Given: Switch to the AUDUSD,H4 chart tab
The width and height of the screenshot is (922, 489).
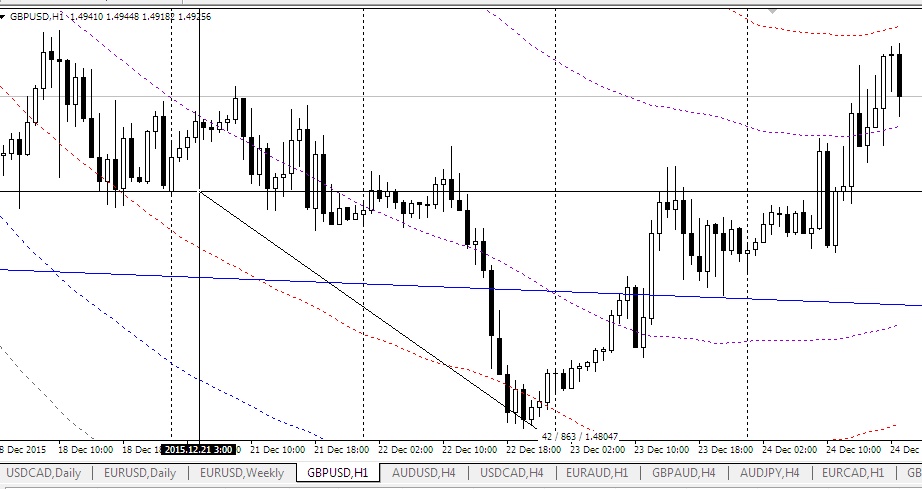Looking at the screenshot, I should coord(423,473).
